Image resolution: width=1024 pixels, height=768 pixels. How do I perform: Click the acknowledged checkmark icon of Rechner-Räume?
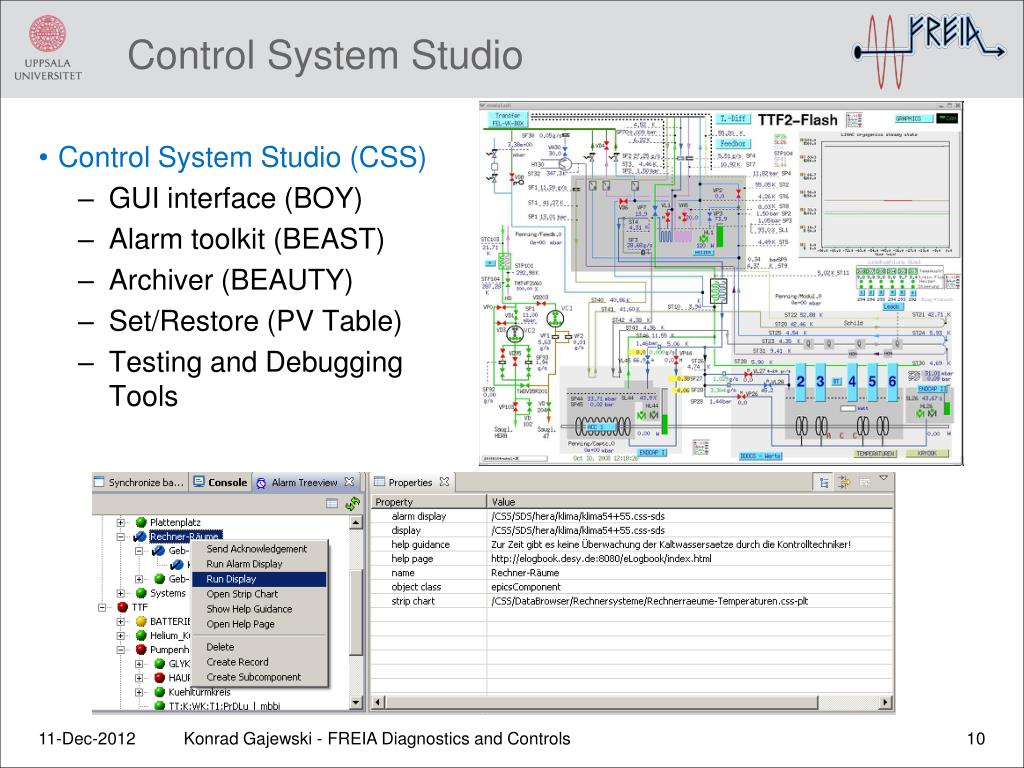(140, 537)
